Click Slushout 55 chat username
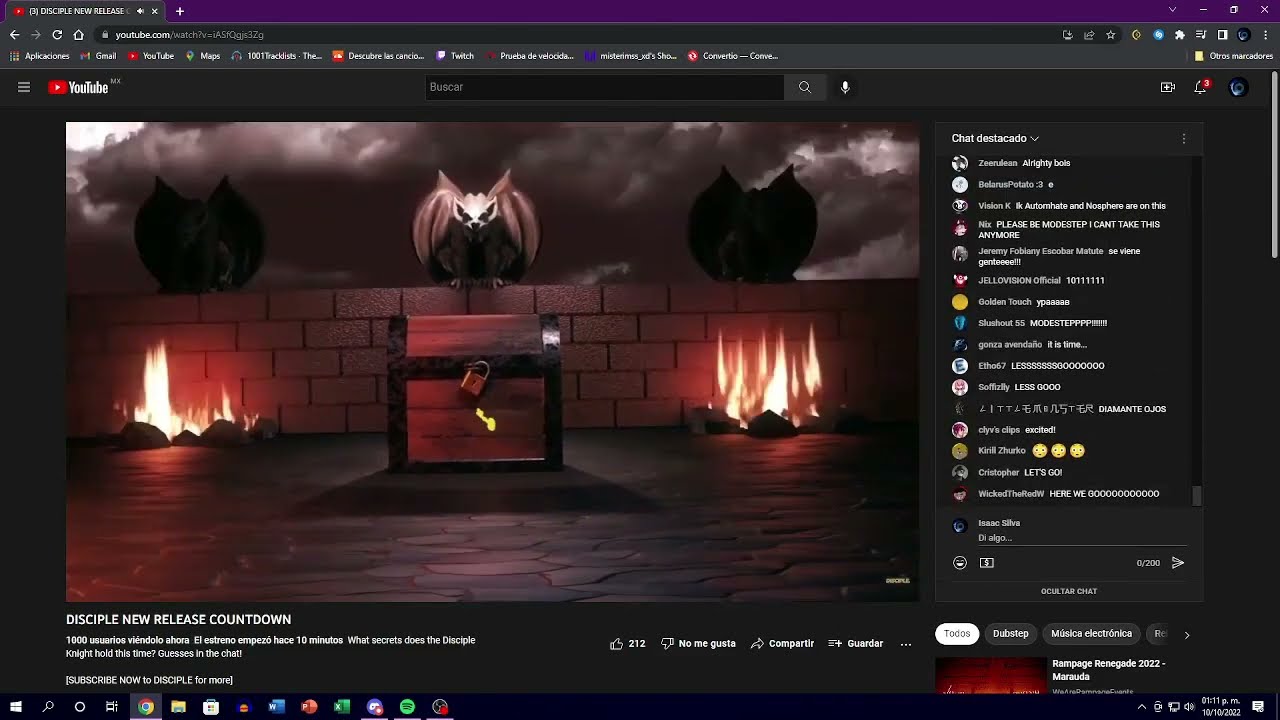The height and width of the screenshot is (720, 1280). pos(1001,323)
